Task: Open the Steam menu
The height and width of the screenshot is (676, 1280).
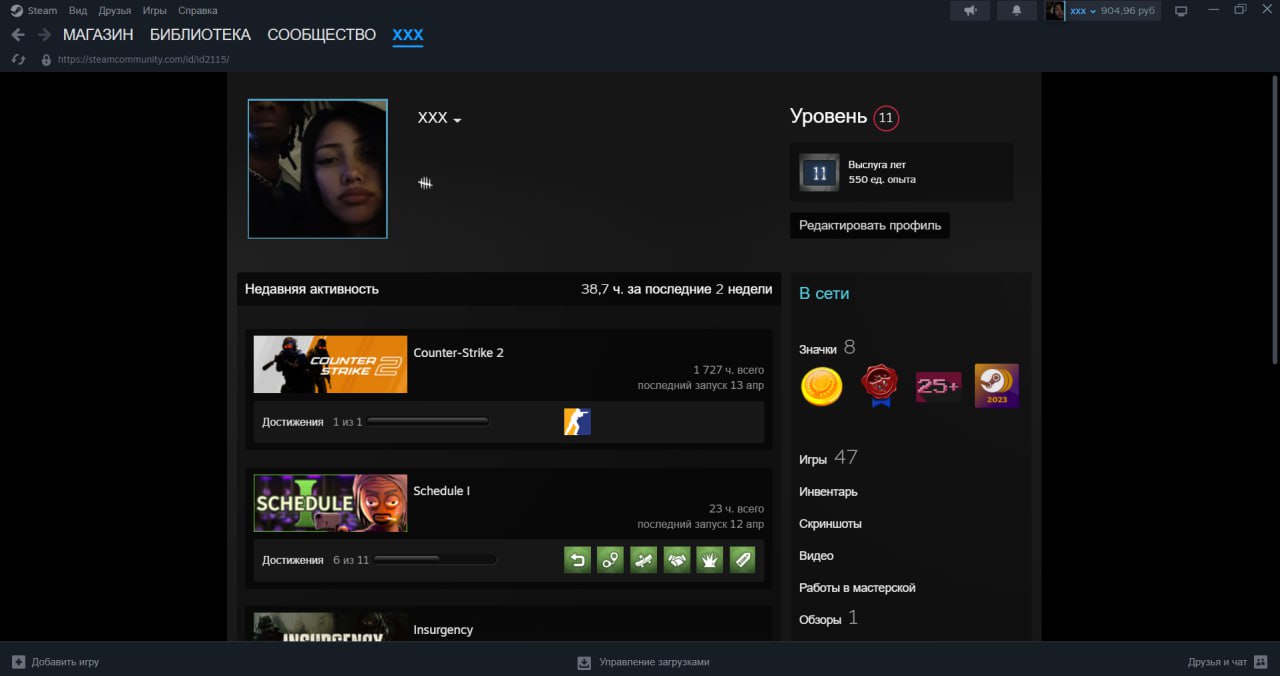Action: pos(42,10)
